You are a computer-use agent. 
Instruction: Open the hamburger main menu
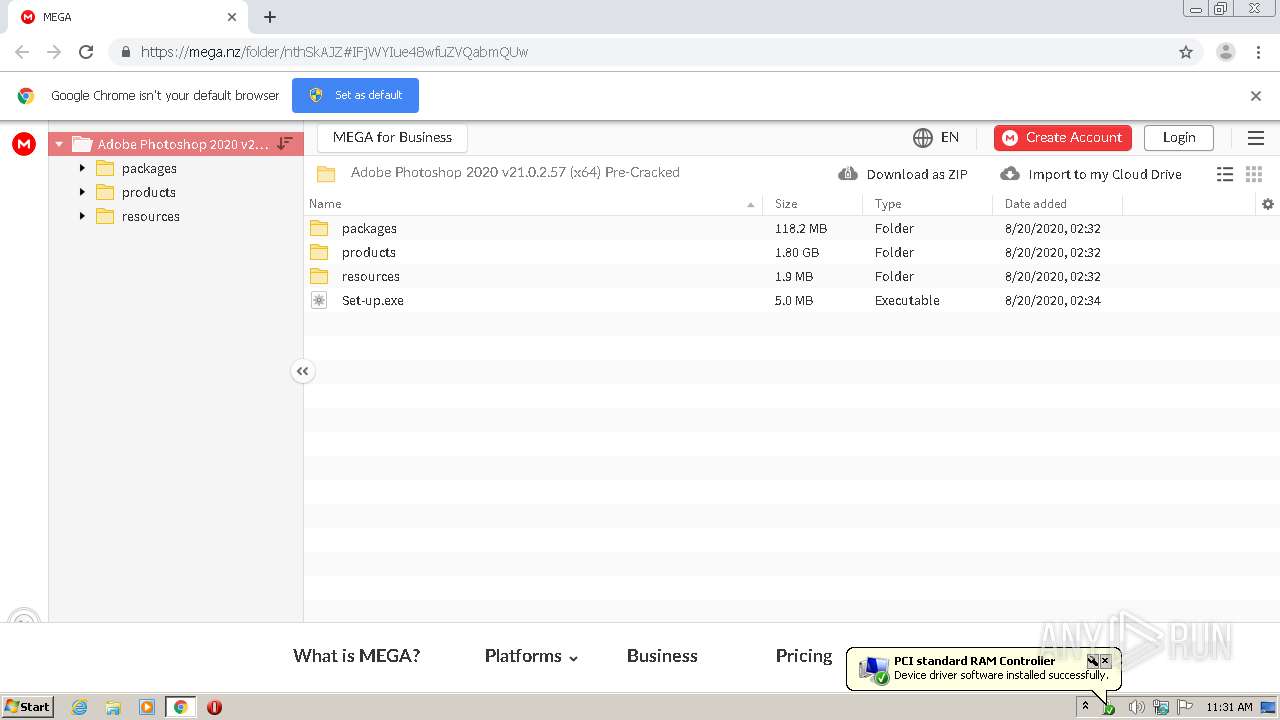click(x=1256, y=138)
